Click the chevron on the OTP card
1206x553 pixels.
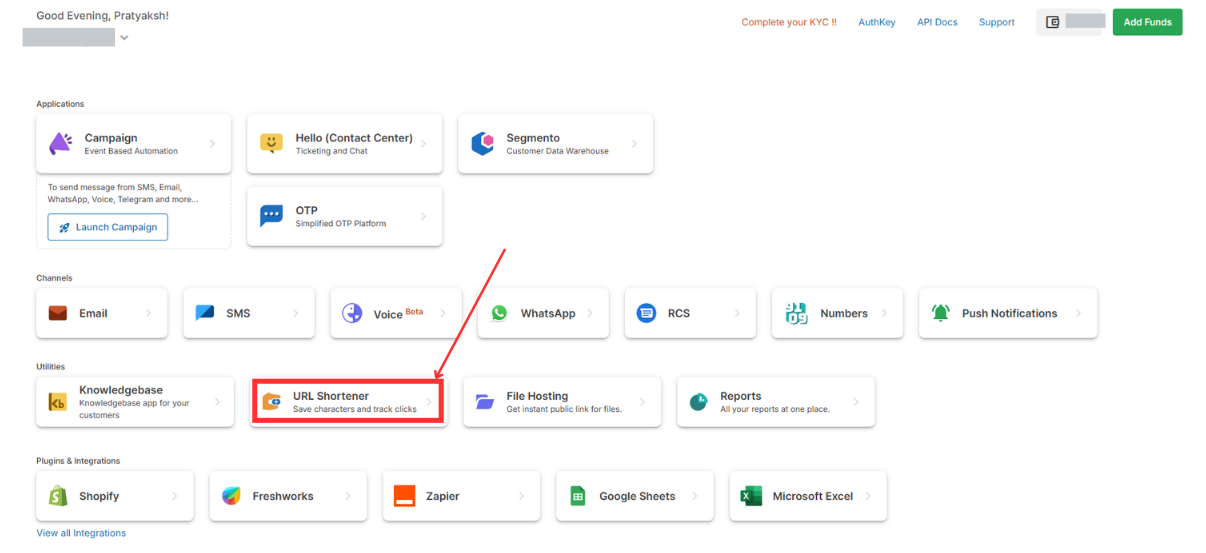(424, 216)
